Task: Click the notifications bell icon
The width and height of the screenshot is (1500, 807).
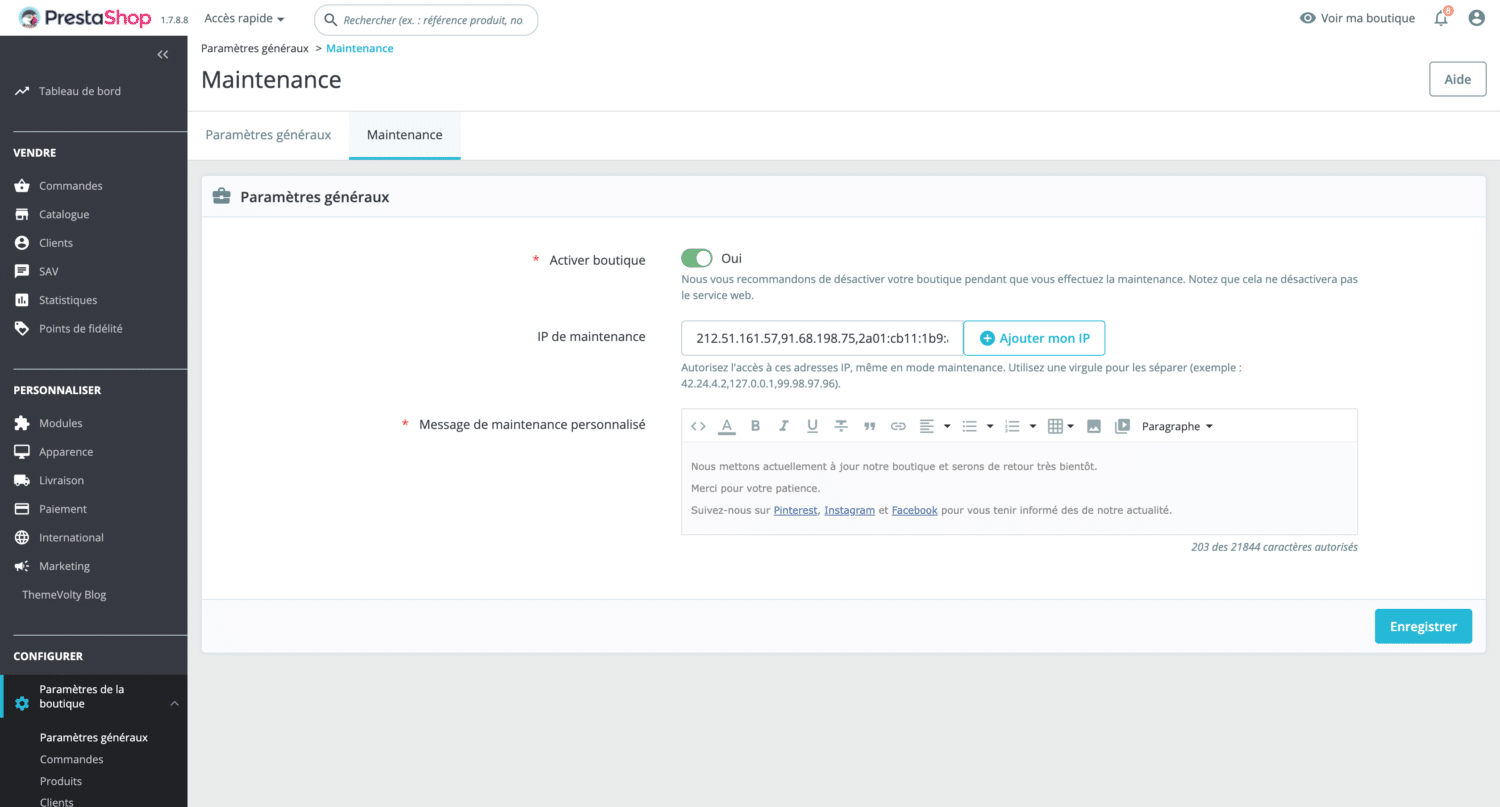Action: pos(1440,17)
